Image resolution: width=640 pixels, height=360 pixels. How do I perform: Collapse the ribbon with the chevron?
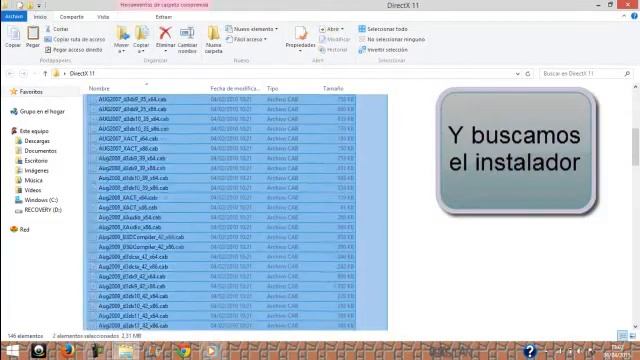(x=624, y=16)
